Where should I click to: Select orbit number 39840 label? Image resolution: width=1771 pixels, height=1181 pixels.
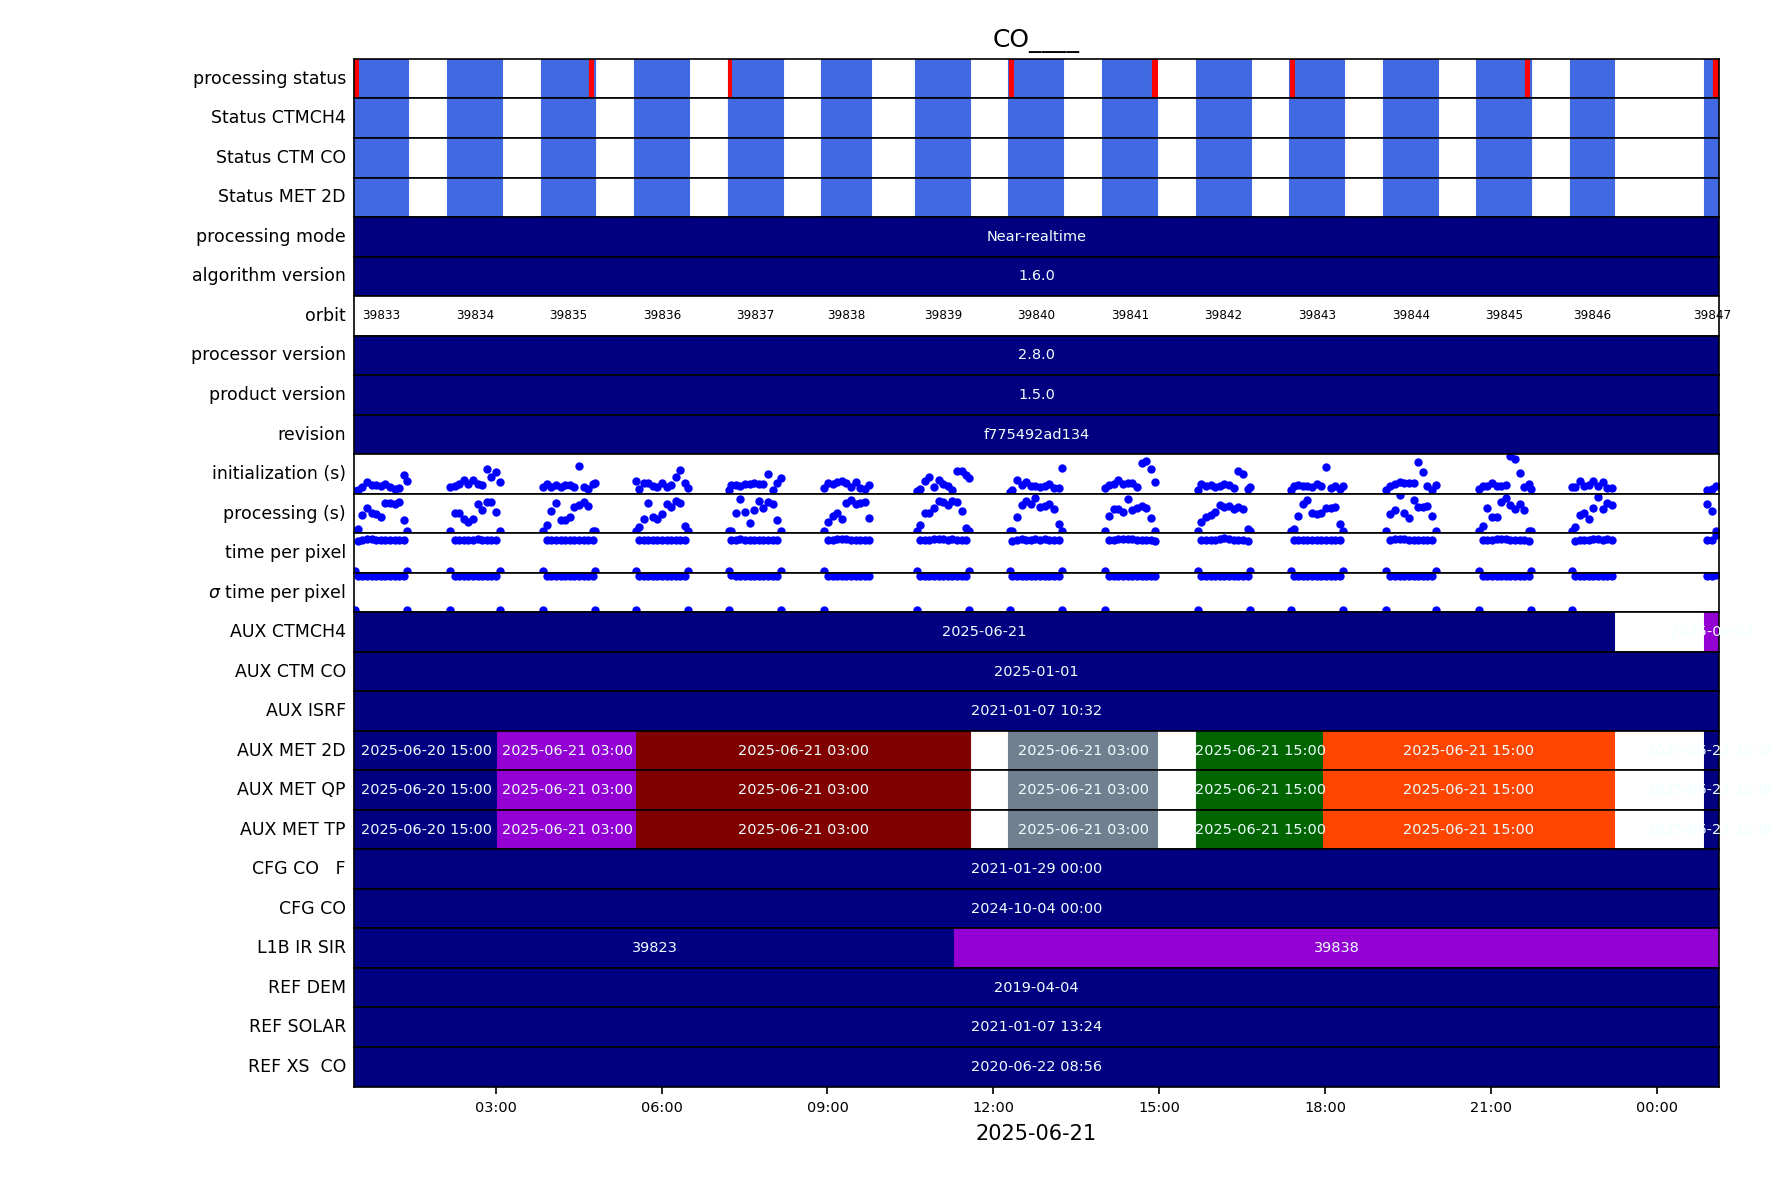point(1036,315)
